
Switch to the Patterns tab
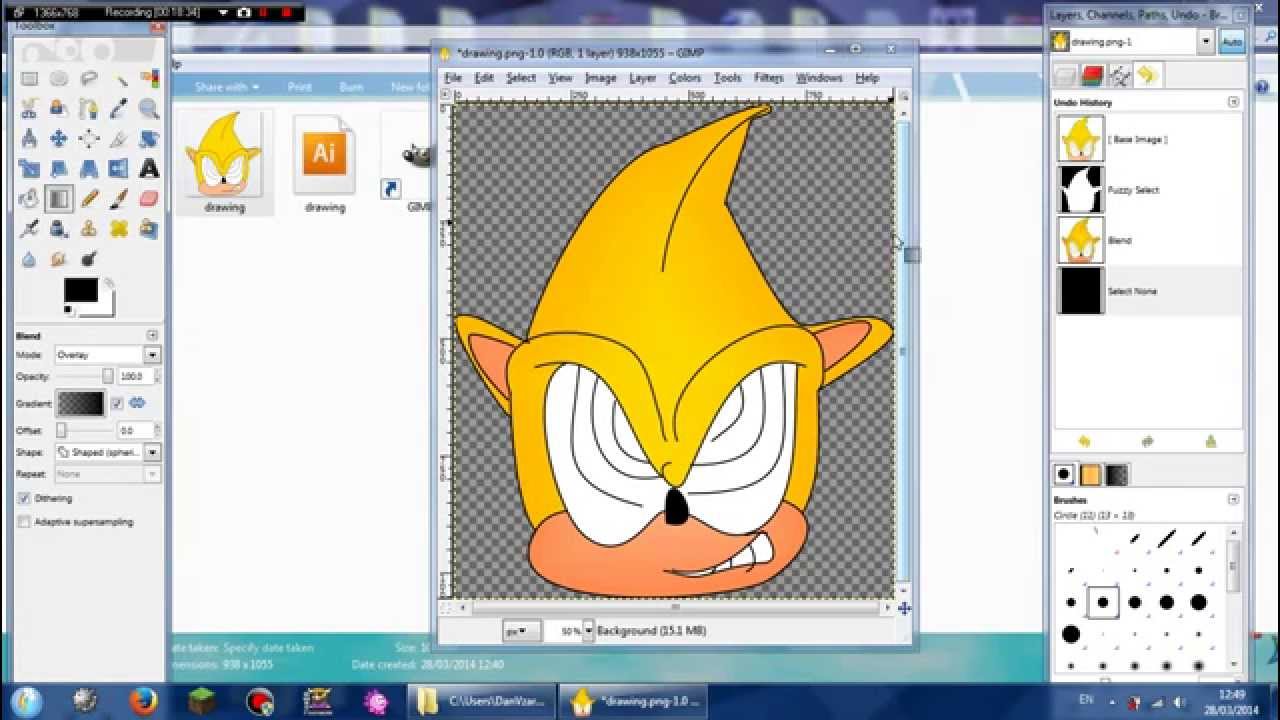1090,475
